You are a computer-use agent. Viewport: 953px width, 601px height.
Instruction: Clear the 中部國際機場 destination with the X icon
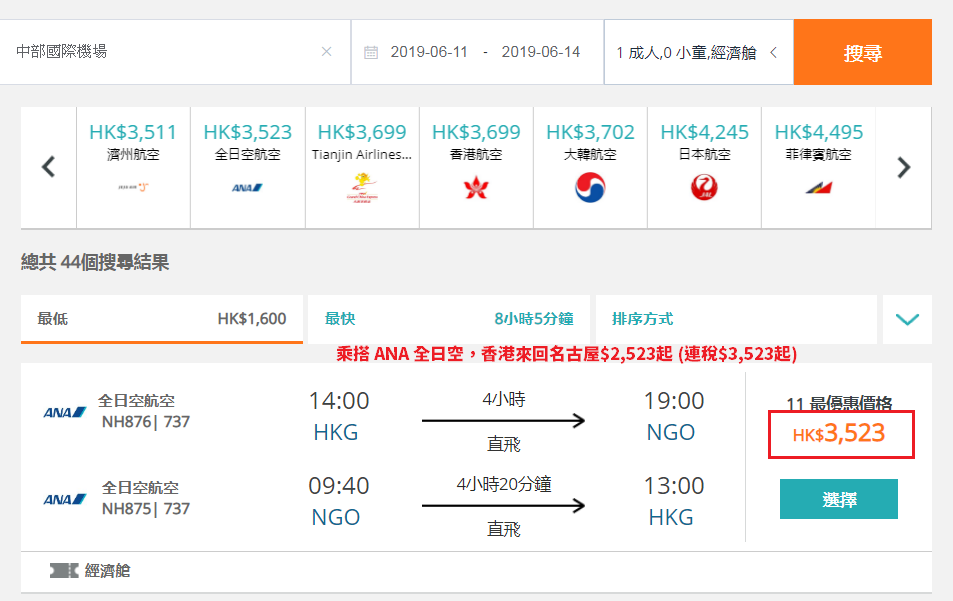326,52
